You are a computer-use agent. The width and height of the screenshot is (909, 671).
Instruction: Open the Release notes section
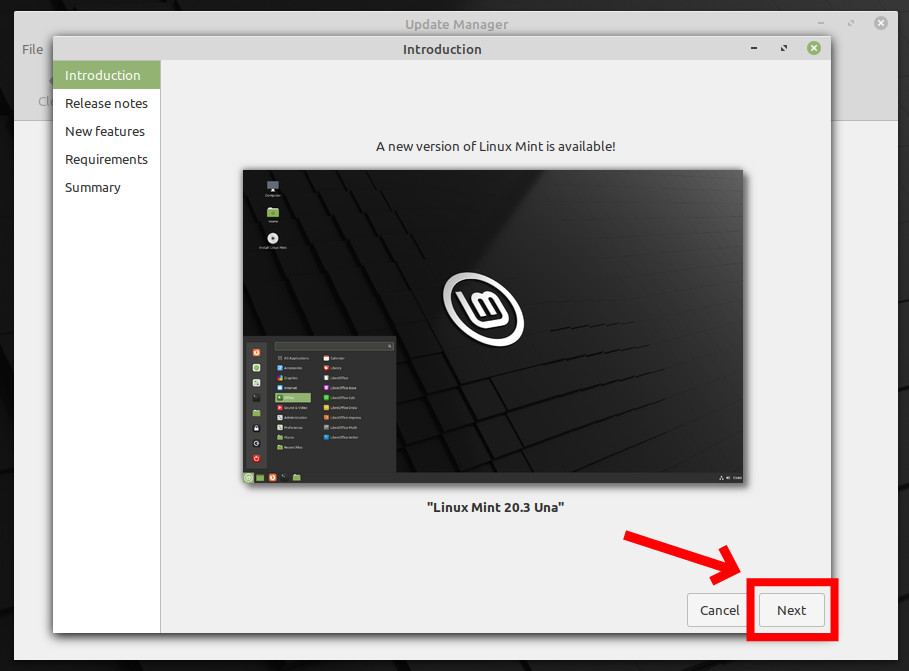107,103
